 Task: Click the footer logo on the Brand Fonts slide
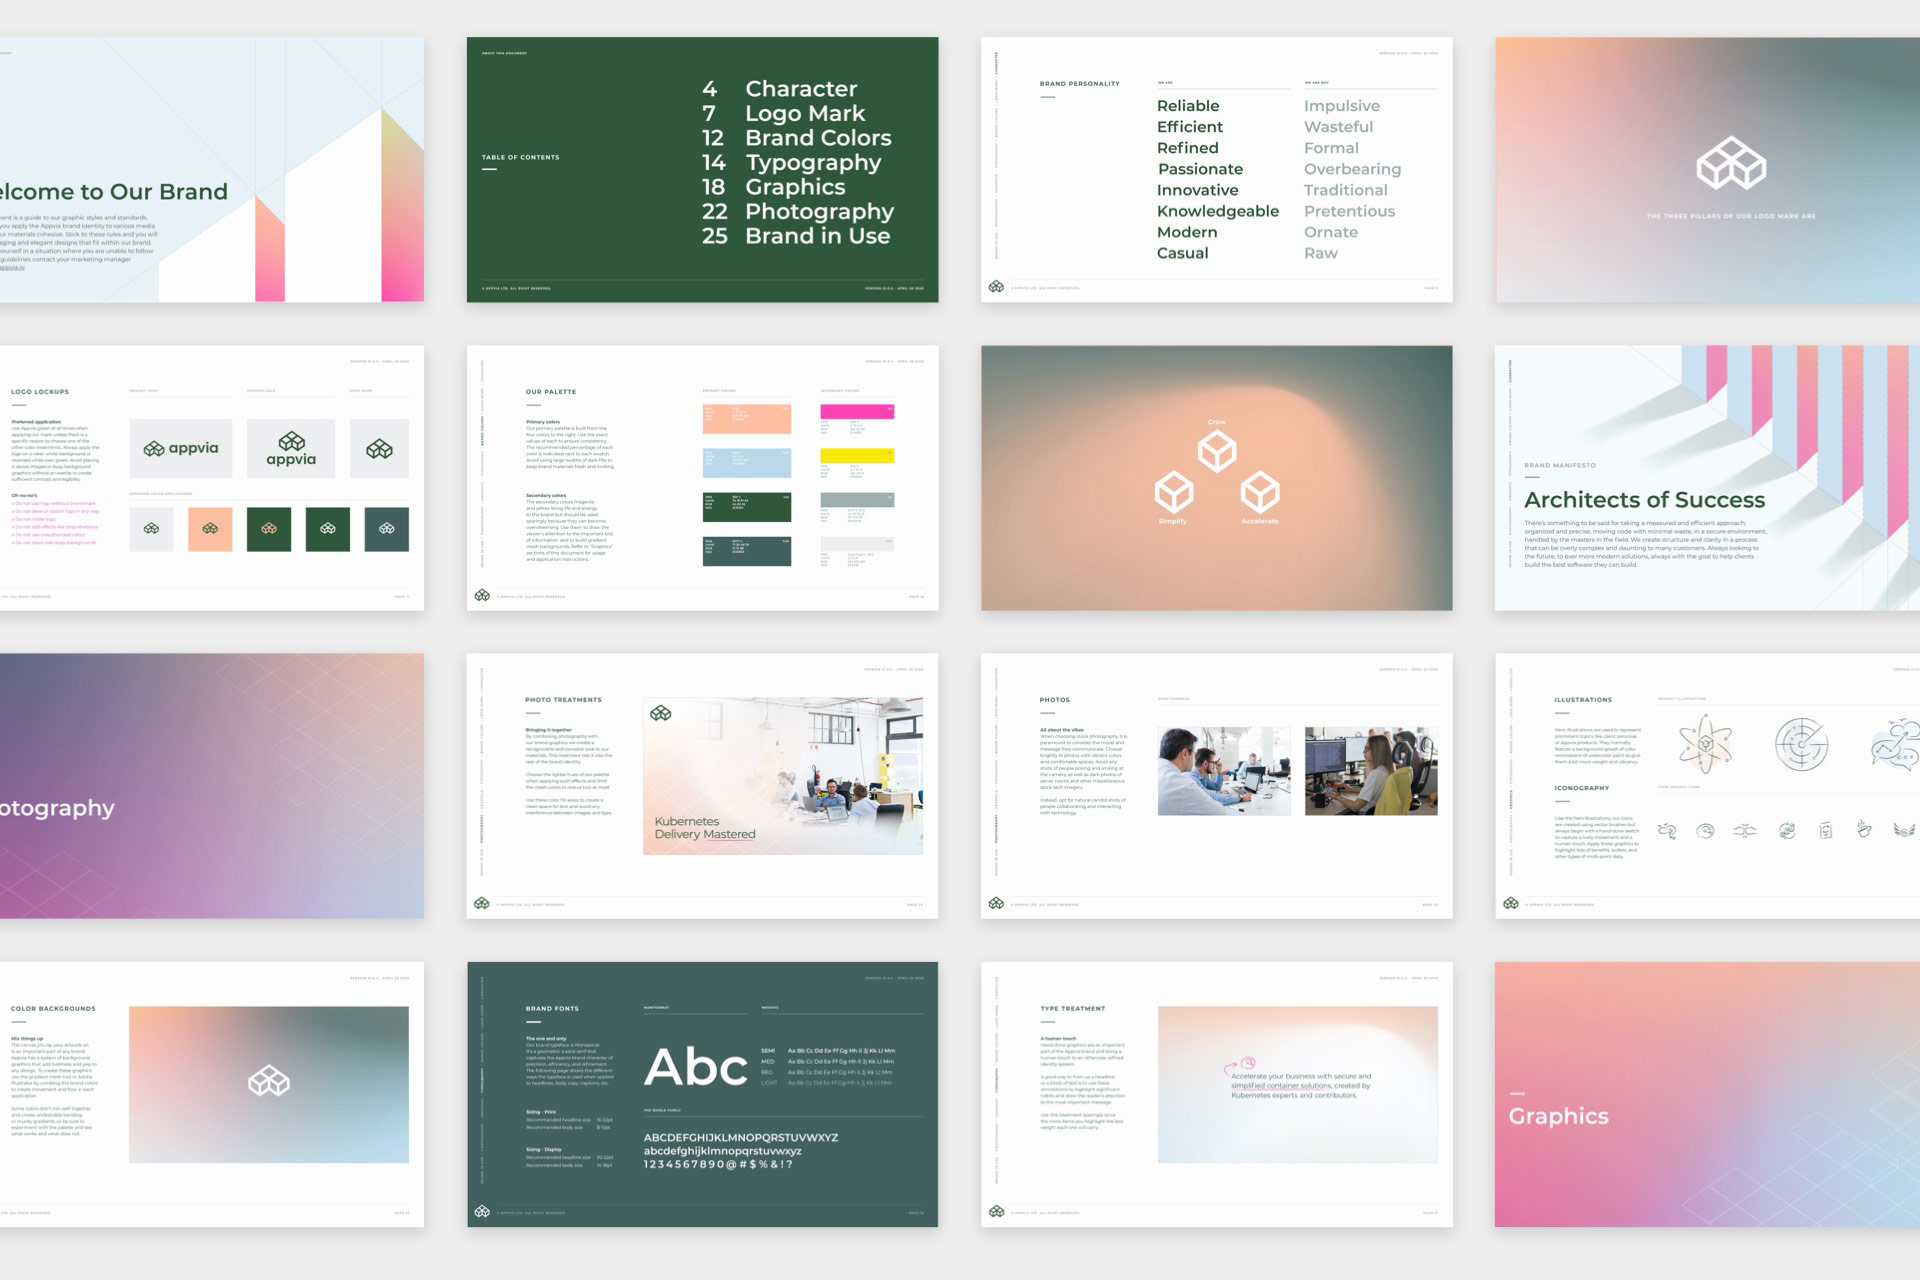[482, 1211]
